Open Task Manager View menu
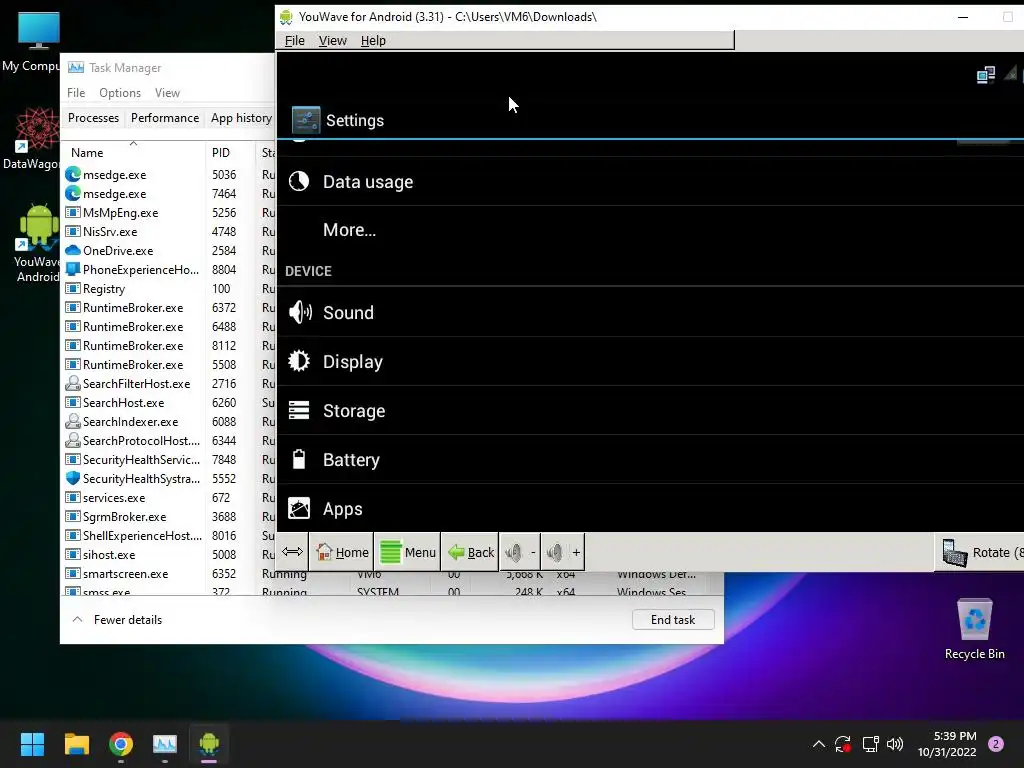The width and height of the screenshot is (1024, 768). click(167, 93)
